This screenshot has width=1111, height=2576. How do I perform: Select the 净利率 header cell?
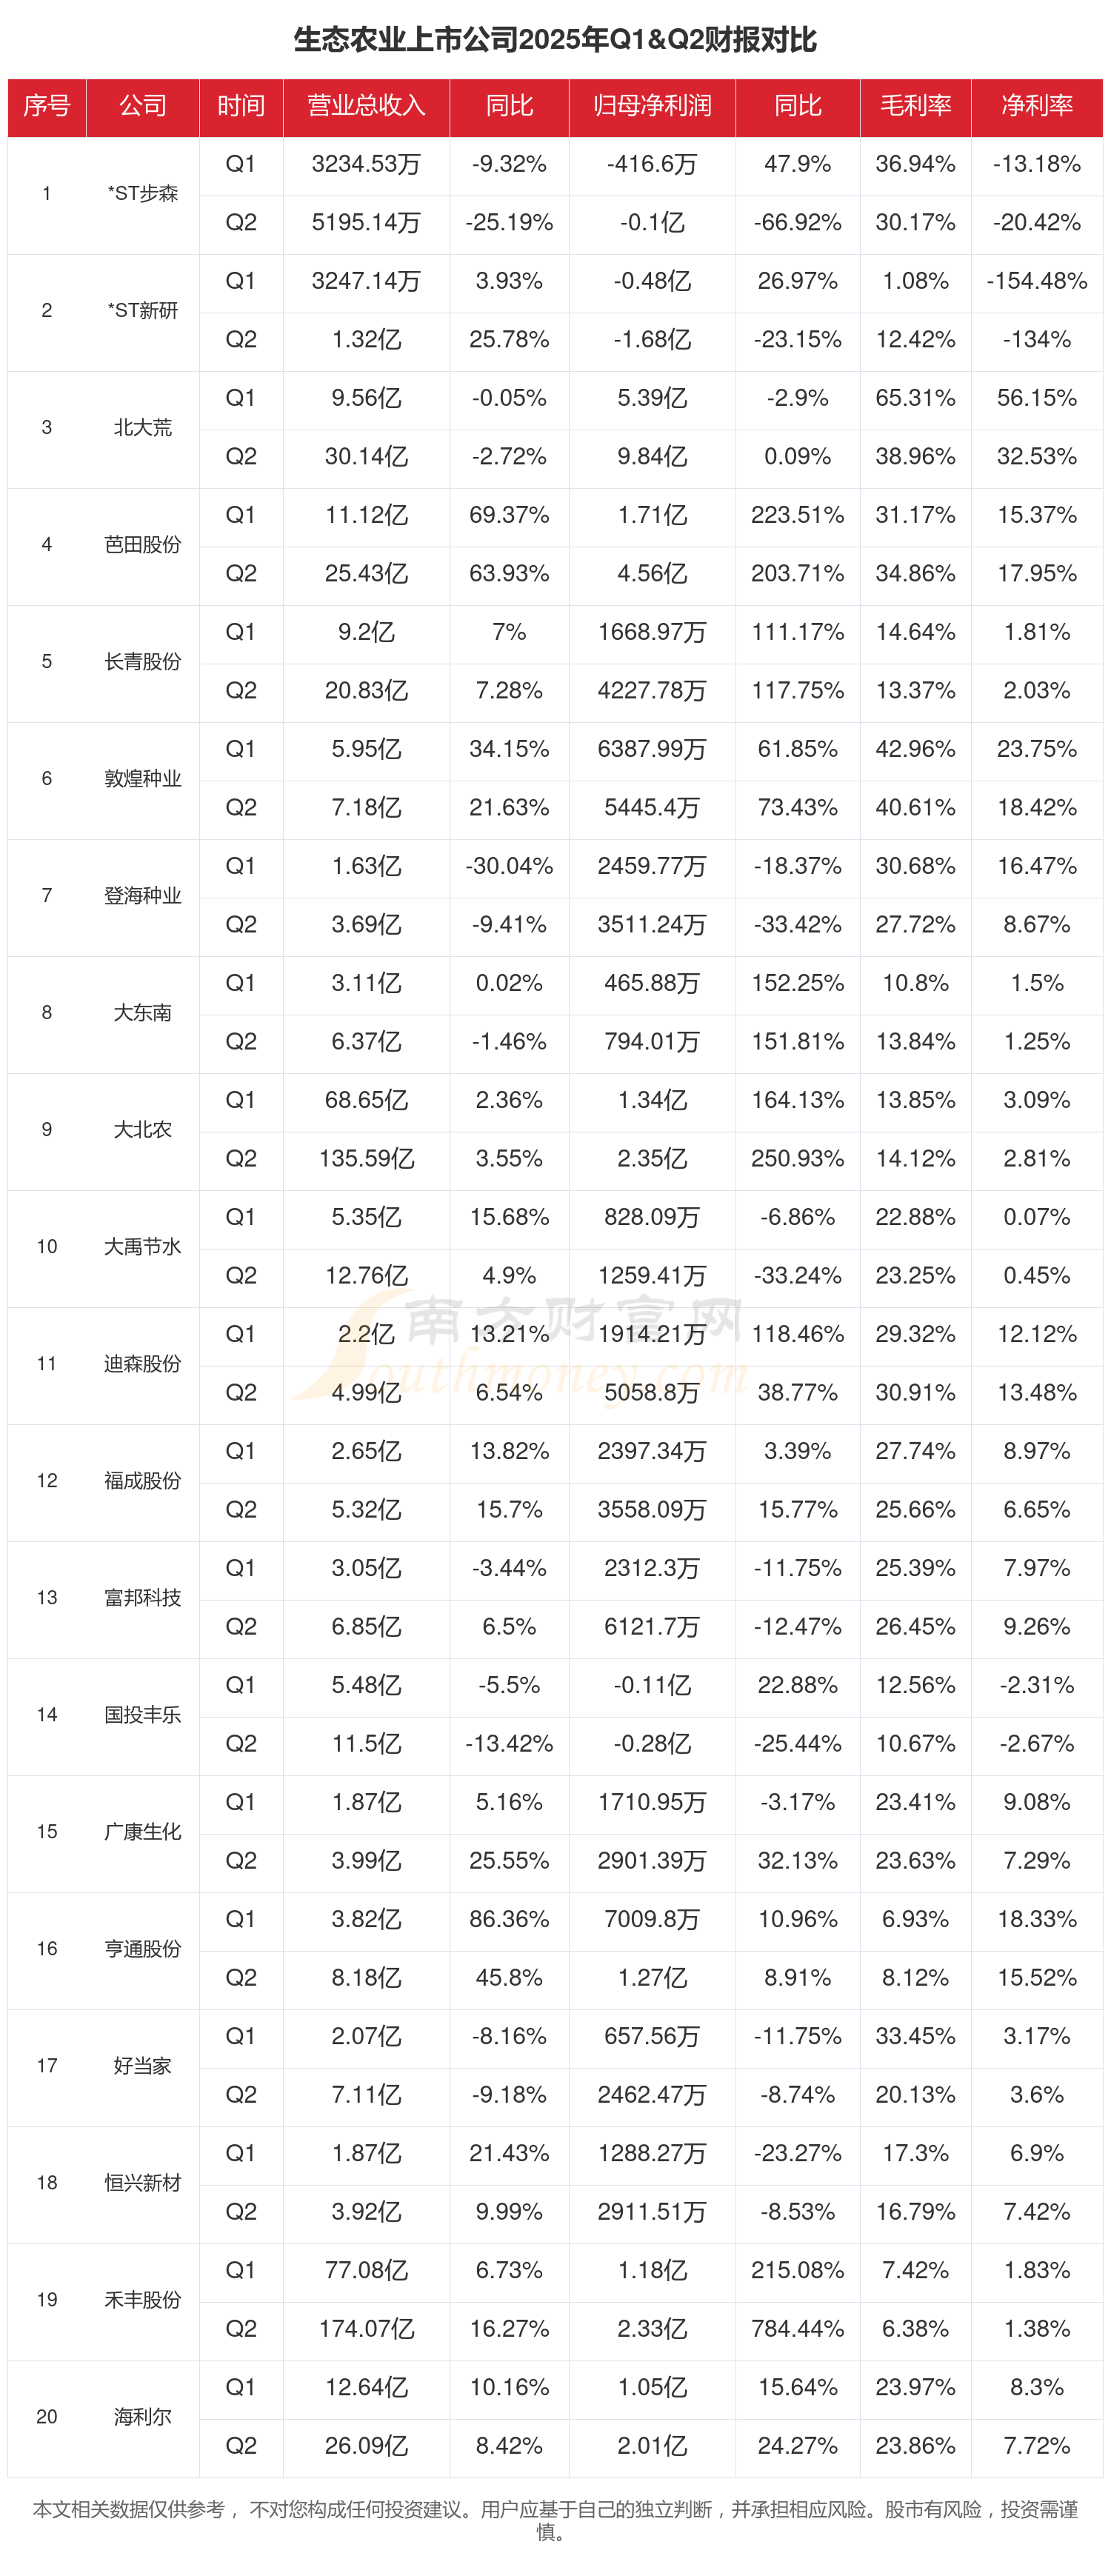pyautogui.click(x=1036, y=106)
